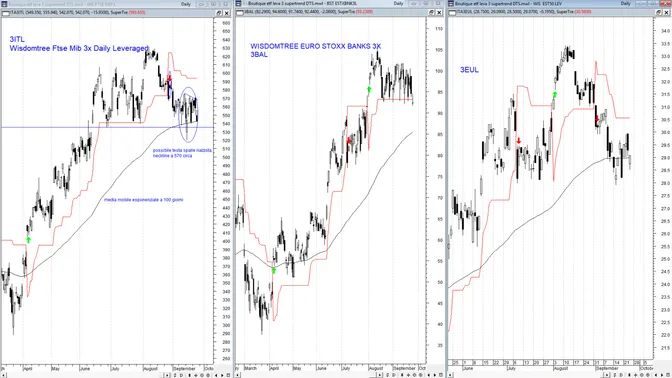
Task: Select the 'Wisdomtree Ftse Mib 3x Daily Leveraged' label
Action: coord(79,48)
